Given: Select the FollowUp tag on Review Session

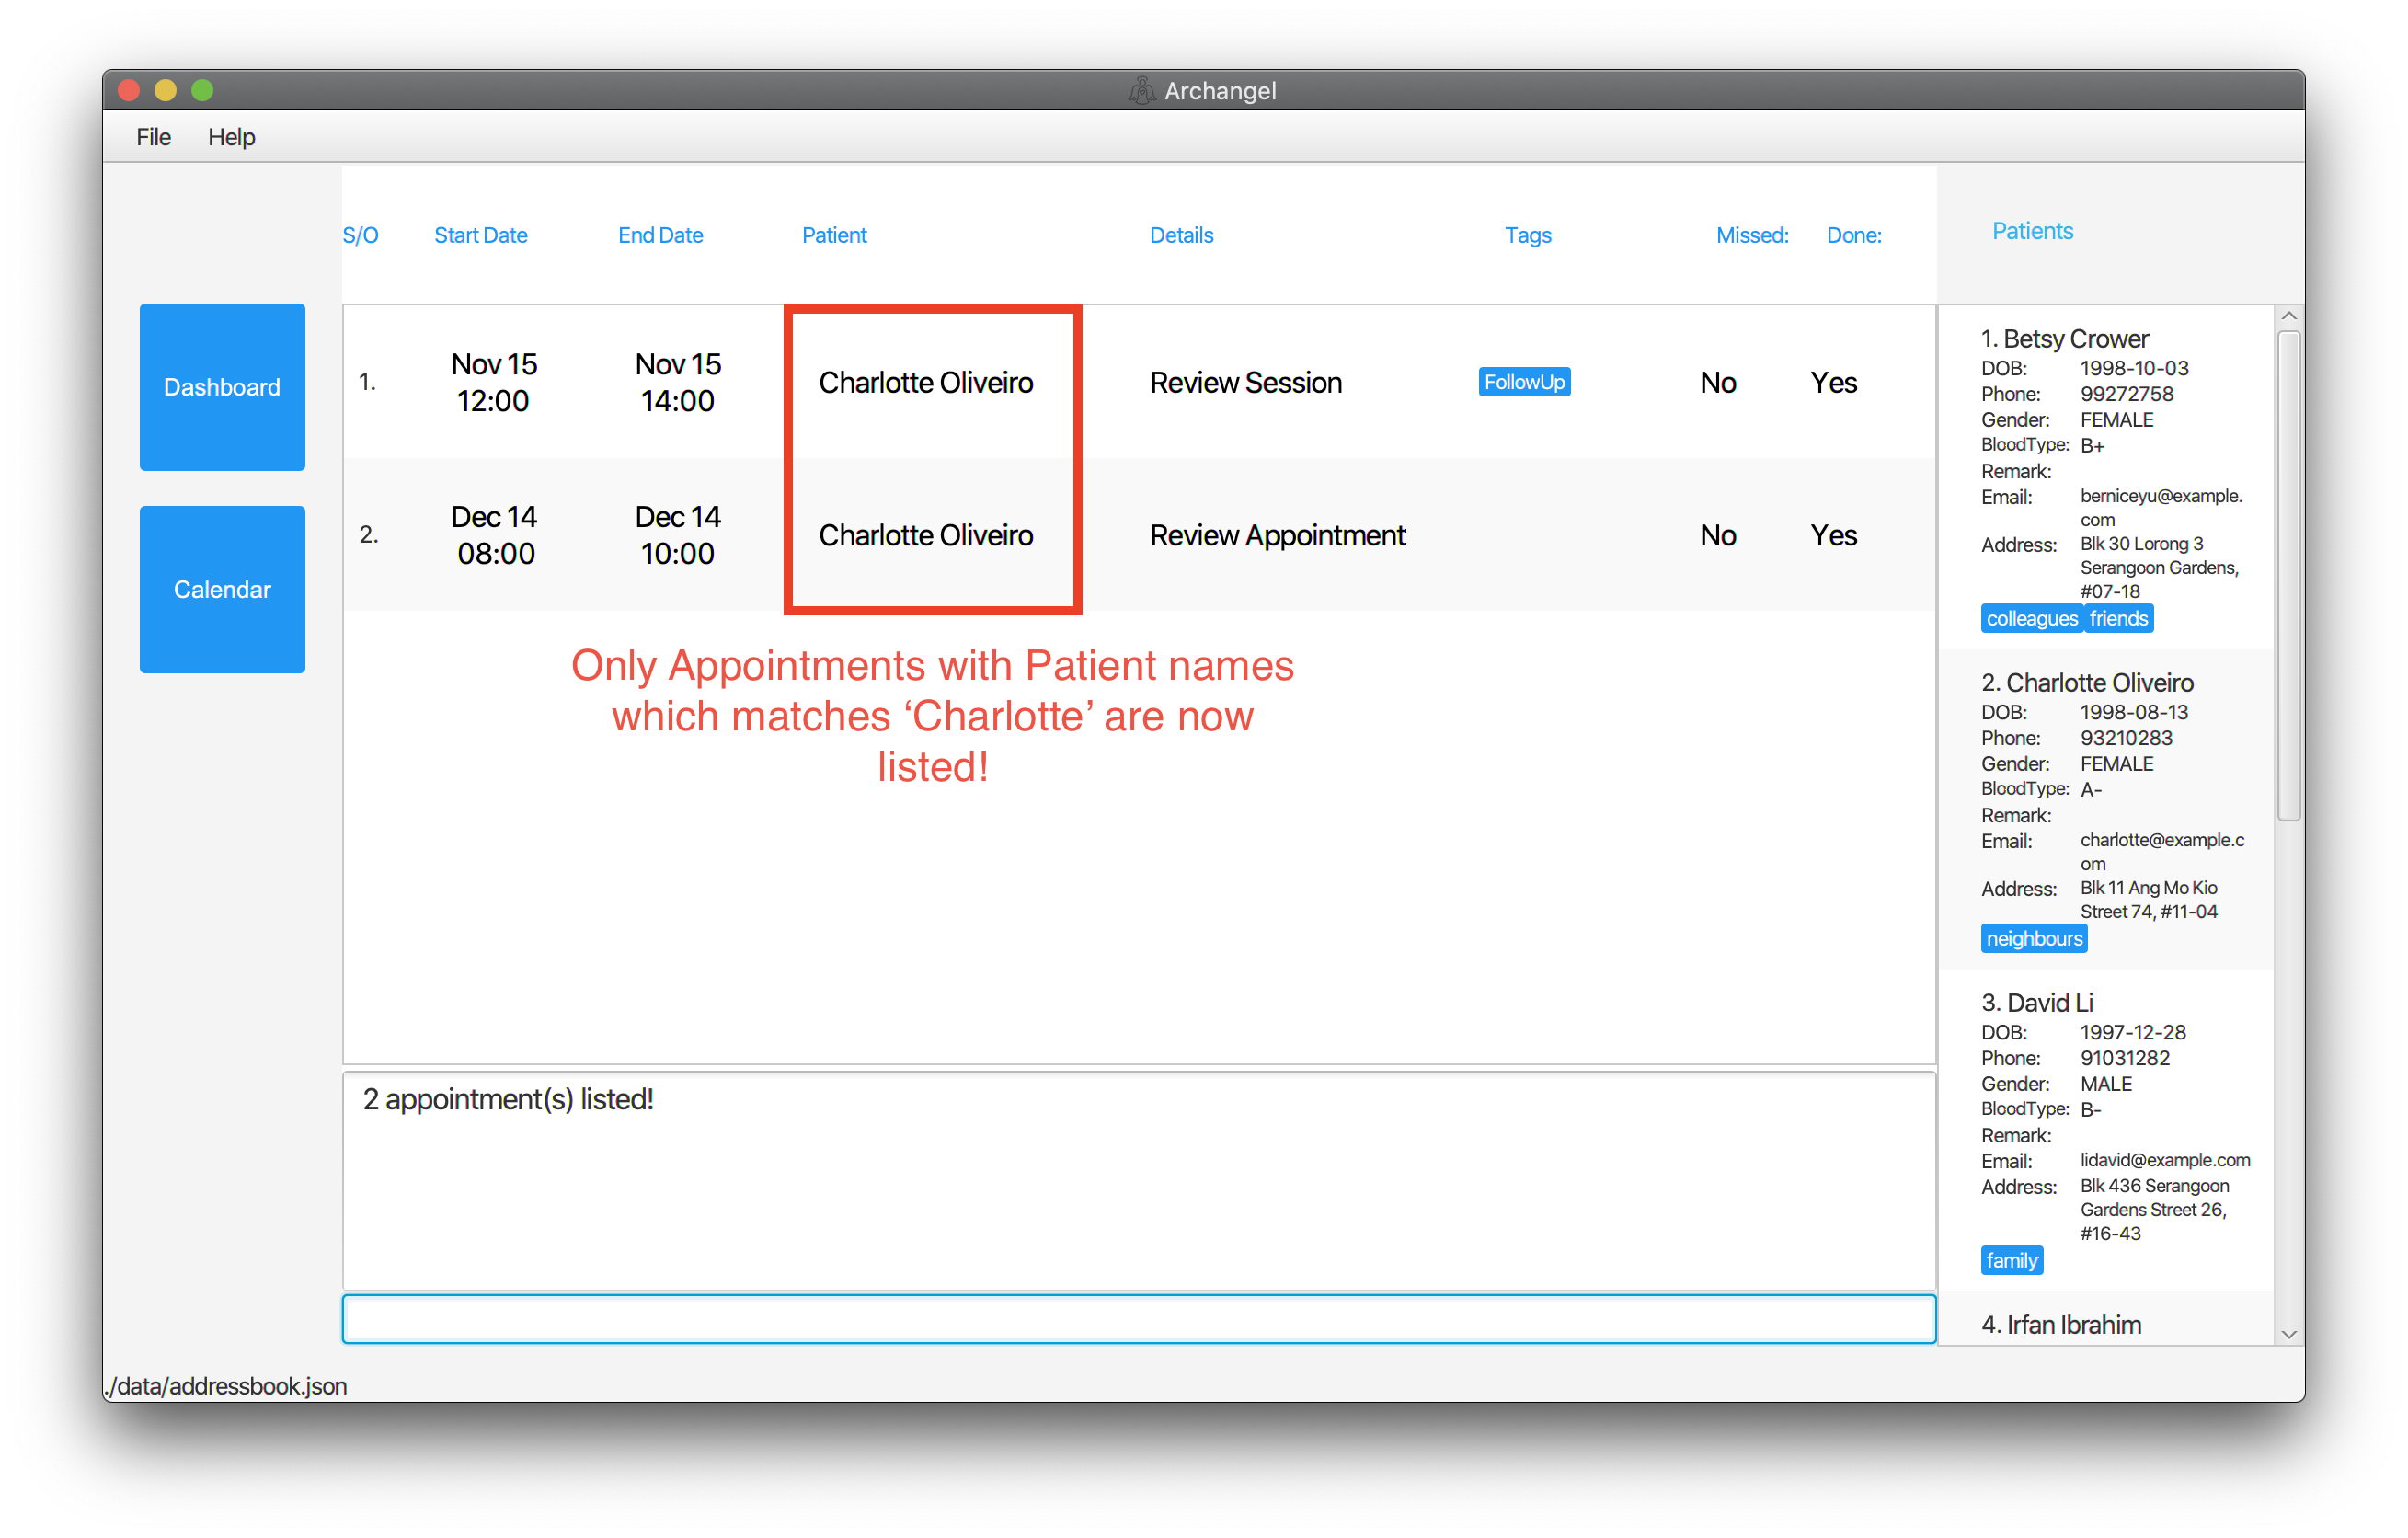Looking at the screenshot, I should click(x=1523, y=382).
